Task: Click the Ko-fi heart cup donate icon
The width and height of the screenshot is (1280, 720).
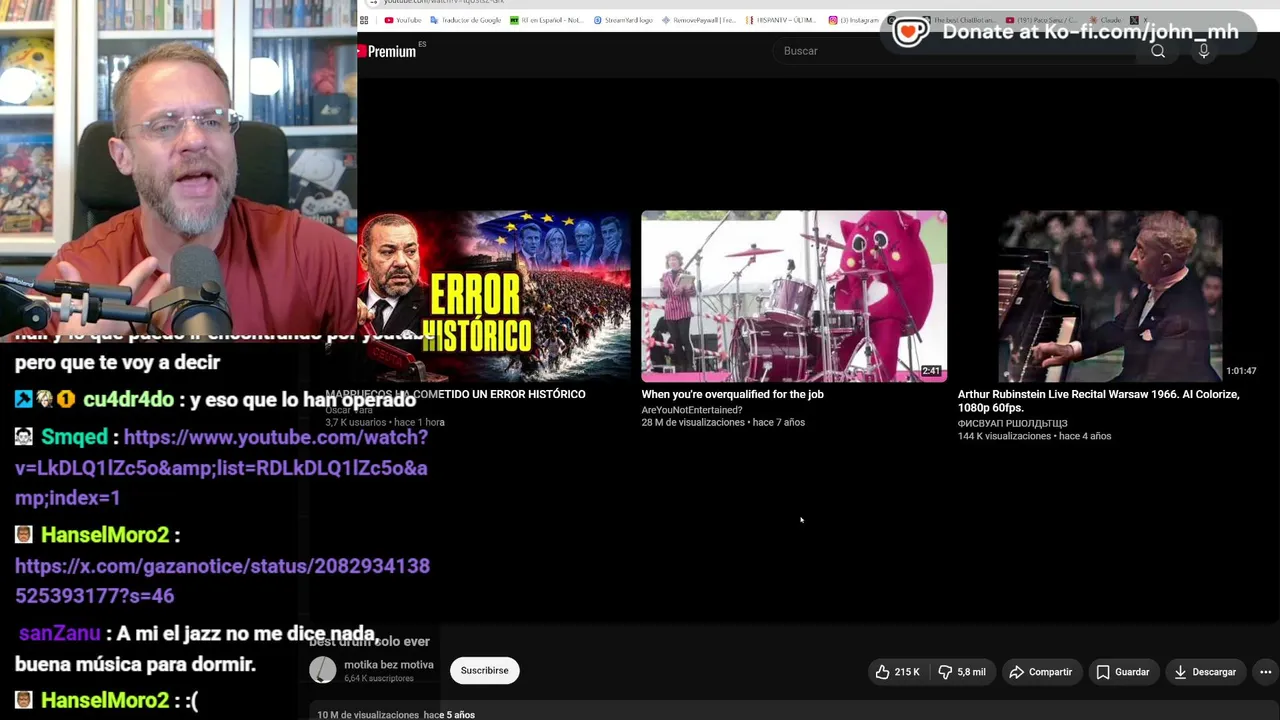Action: (x=909, y=31)
